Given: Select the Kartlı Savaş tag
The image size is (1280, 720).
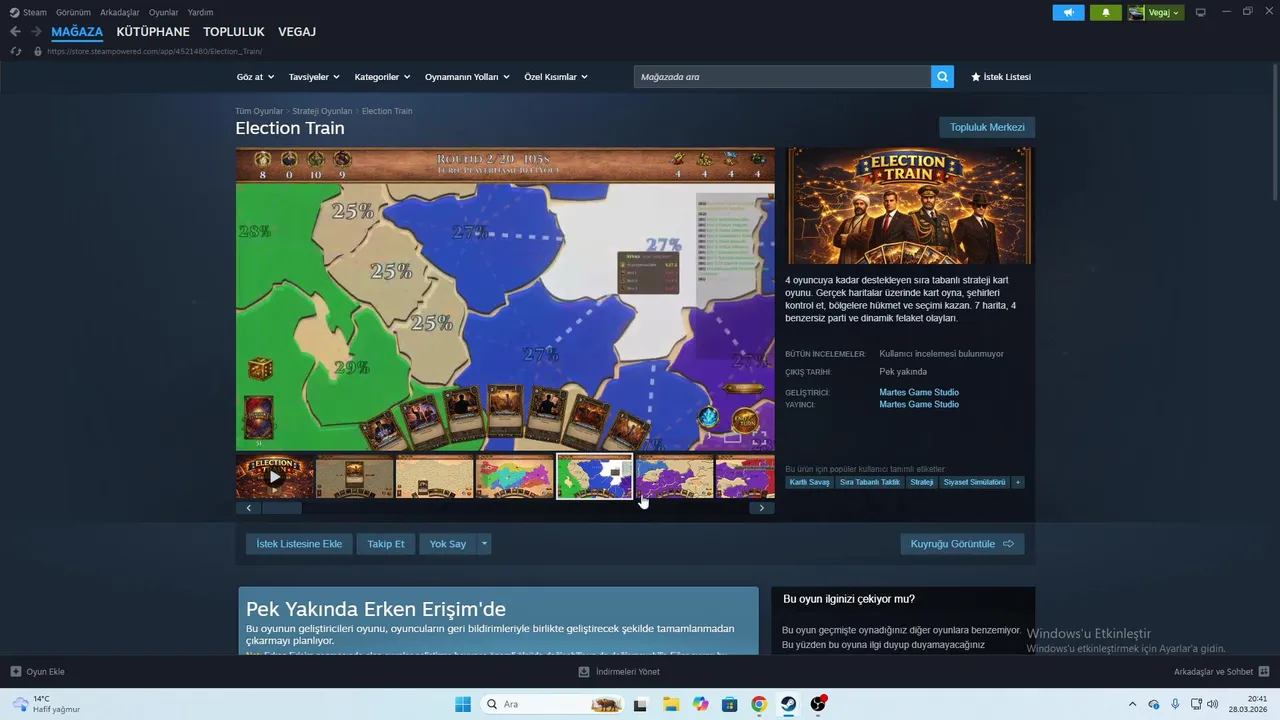Looking at the screenshot, I should 809,482.
